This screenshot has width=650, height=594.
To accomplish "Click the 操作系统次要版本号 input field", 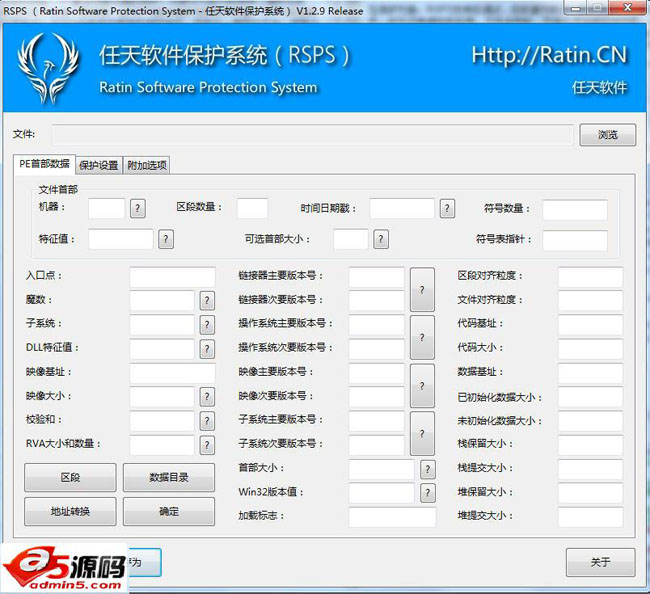I will coord(376,349).
